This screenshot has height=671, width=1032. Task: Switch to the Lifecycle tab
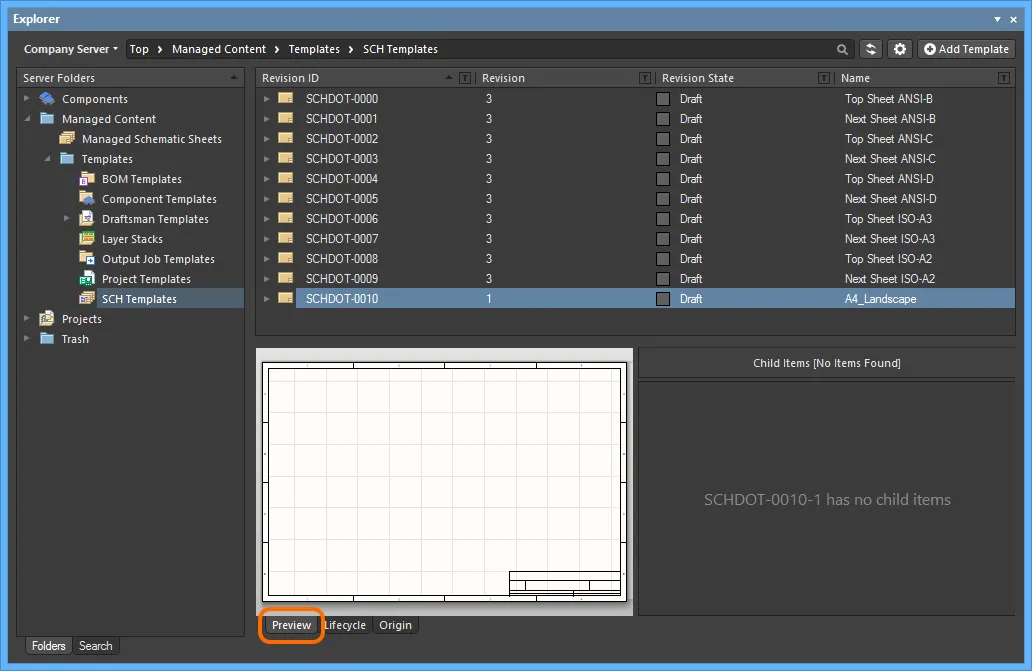point(346,625)
